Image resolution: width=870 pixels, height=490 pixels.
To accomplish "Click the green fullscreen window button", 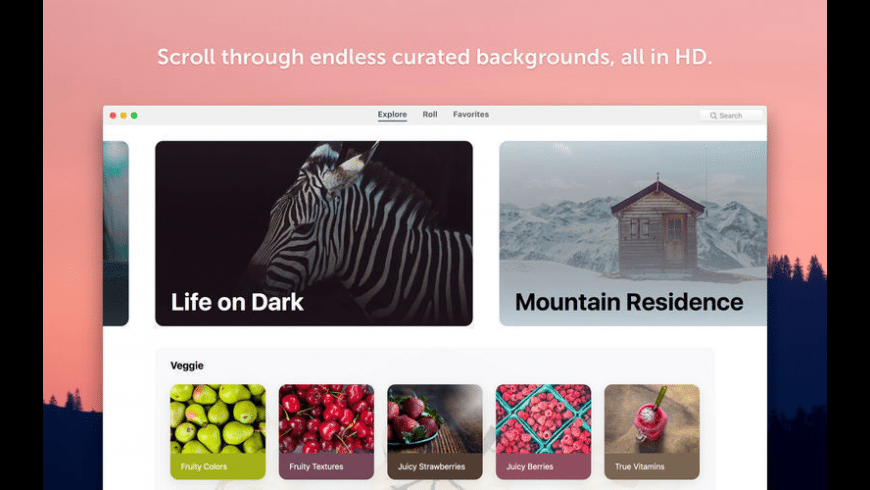I will (x=134, y=115).
